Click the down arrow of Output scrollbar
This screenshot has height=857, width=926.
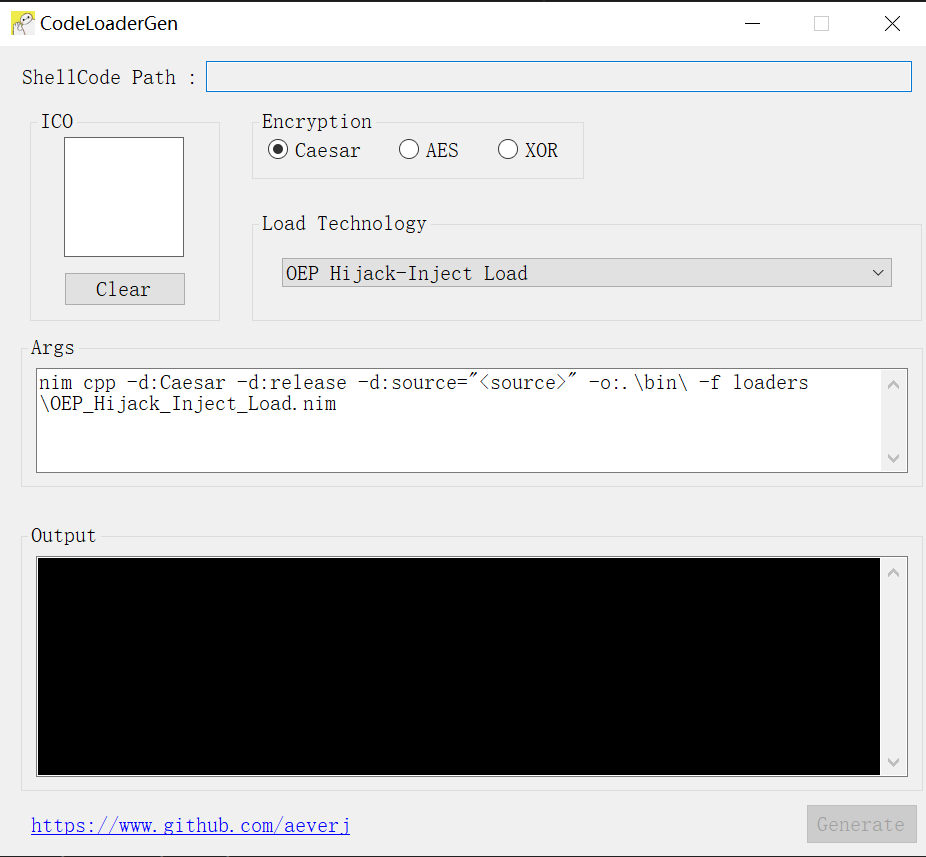click(x=893, y=763)
